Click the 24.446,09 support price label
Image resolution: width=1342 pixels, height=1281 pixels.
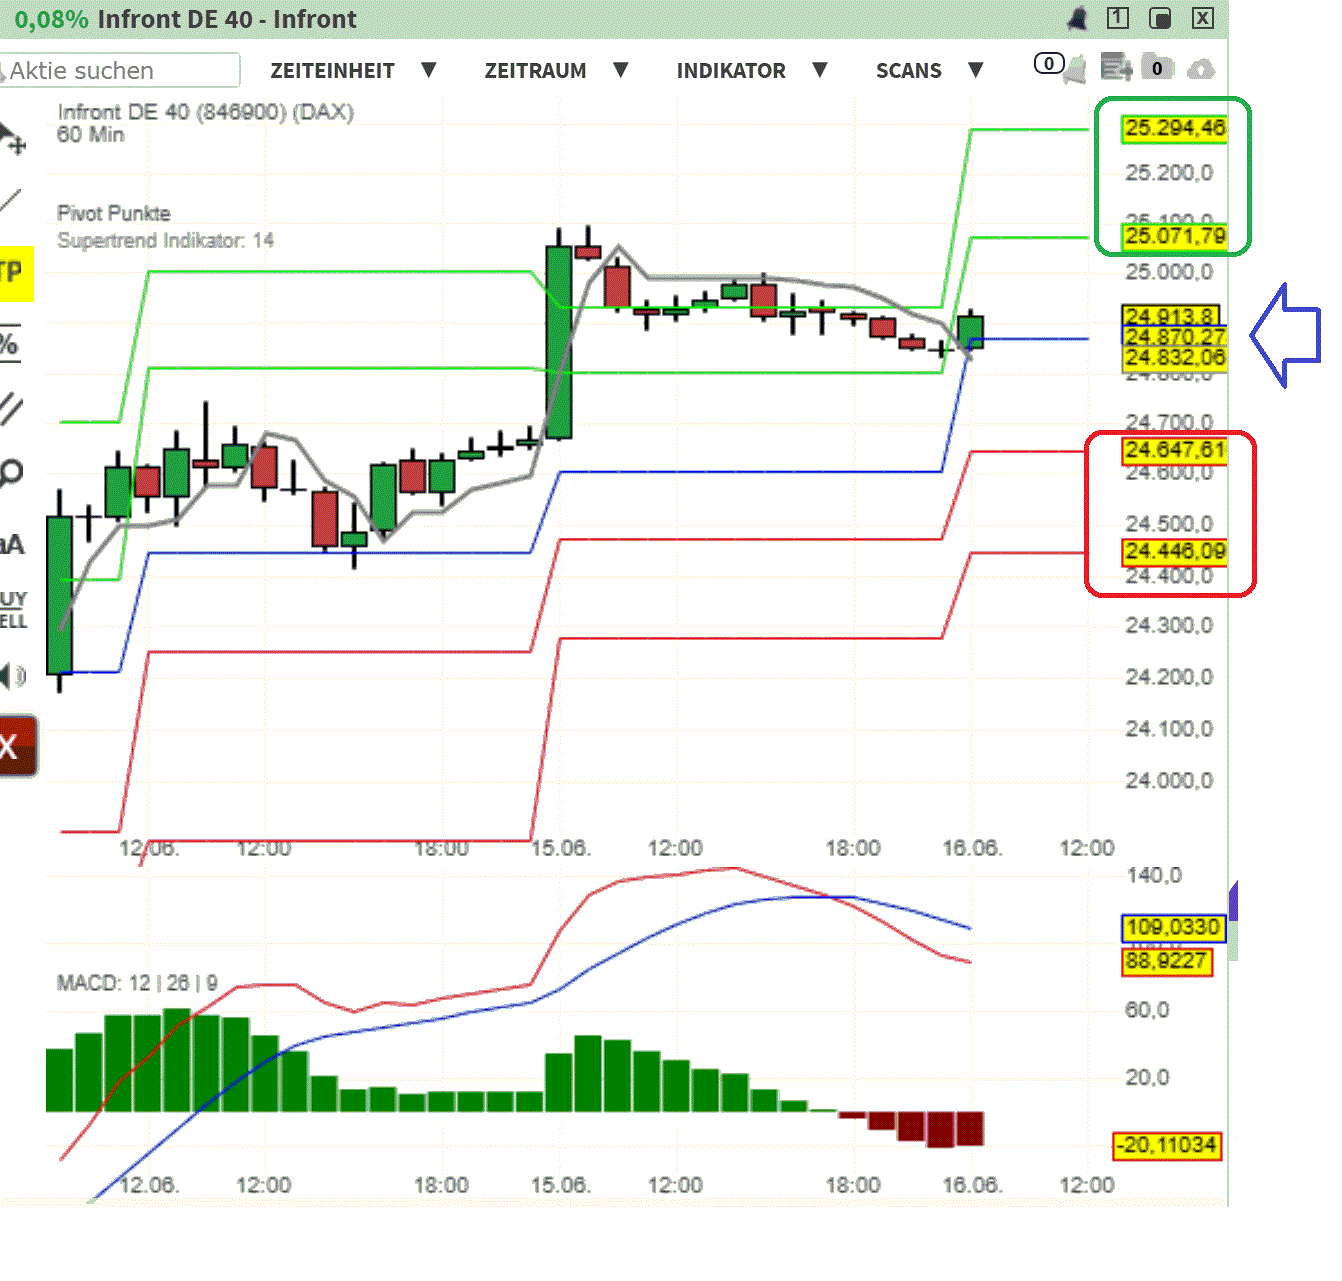tap(1174, 551)
